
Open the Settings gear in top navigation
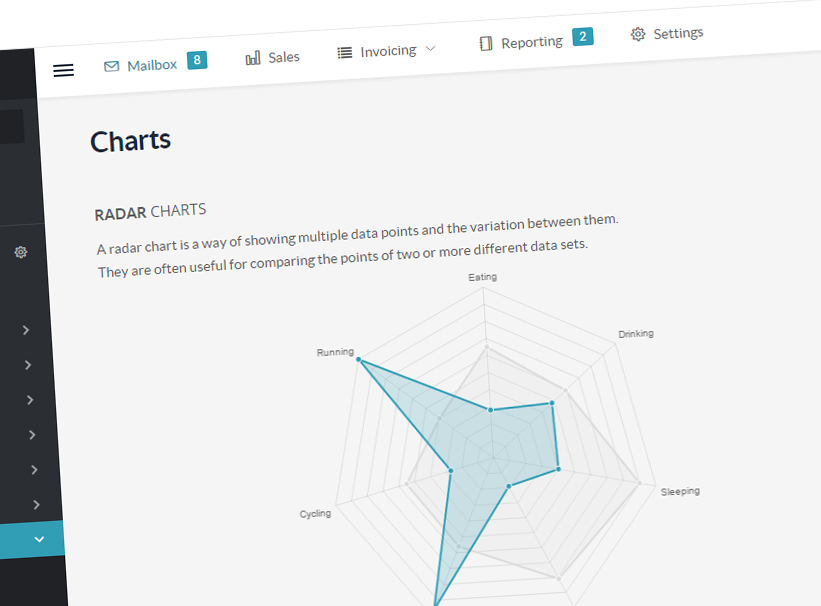pyautogui.click(x=638, y=35)
